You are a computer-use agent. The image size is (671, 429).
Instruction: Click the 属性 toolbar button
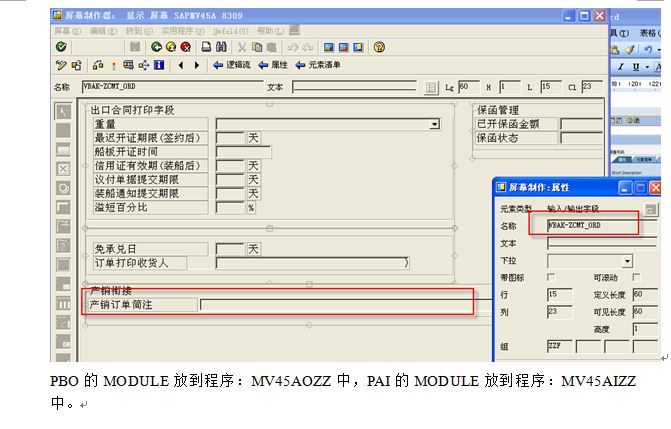(x=273, y=65)
